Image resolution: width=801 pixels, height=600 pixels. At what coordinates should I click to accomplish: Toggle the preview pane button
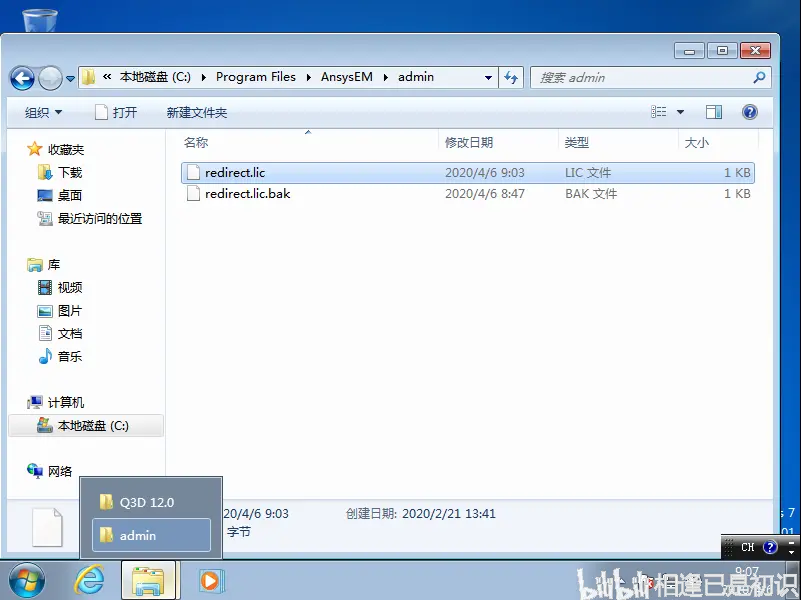(714, 112)
